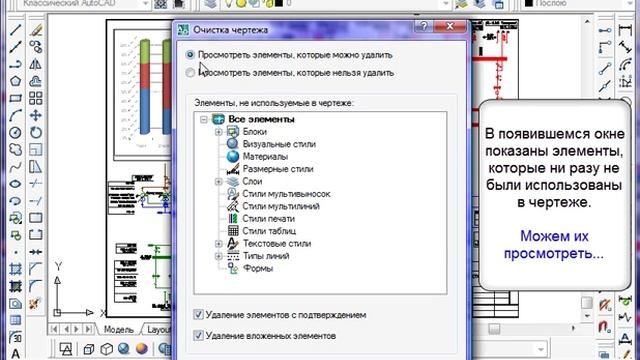Viewport: 640px width, 360px height.
Task: Select the Chamfer tool
Action: 36,269
